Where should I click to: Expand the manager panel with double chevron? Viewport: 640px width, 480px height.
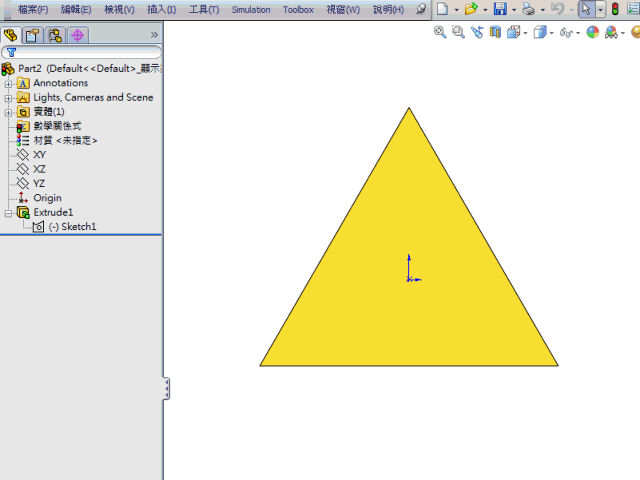154,35
